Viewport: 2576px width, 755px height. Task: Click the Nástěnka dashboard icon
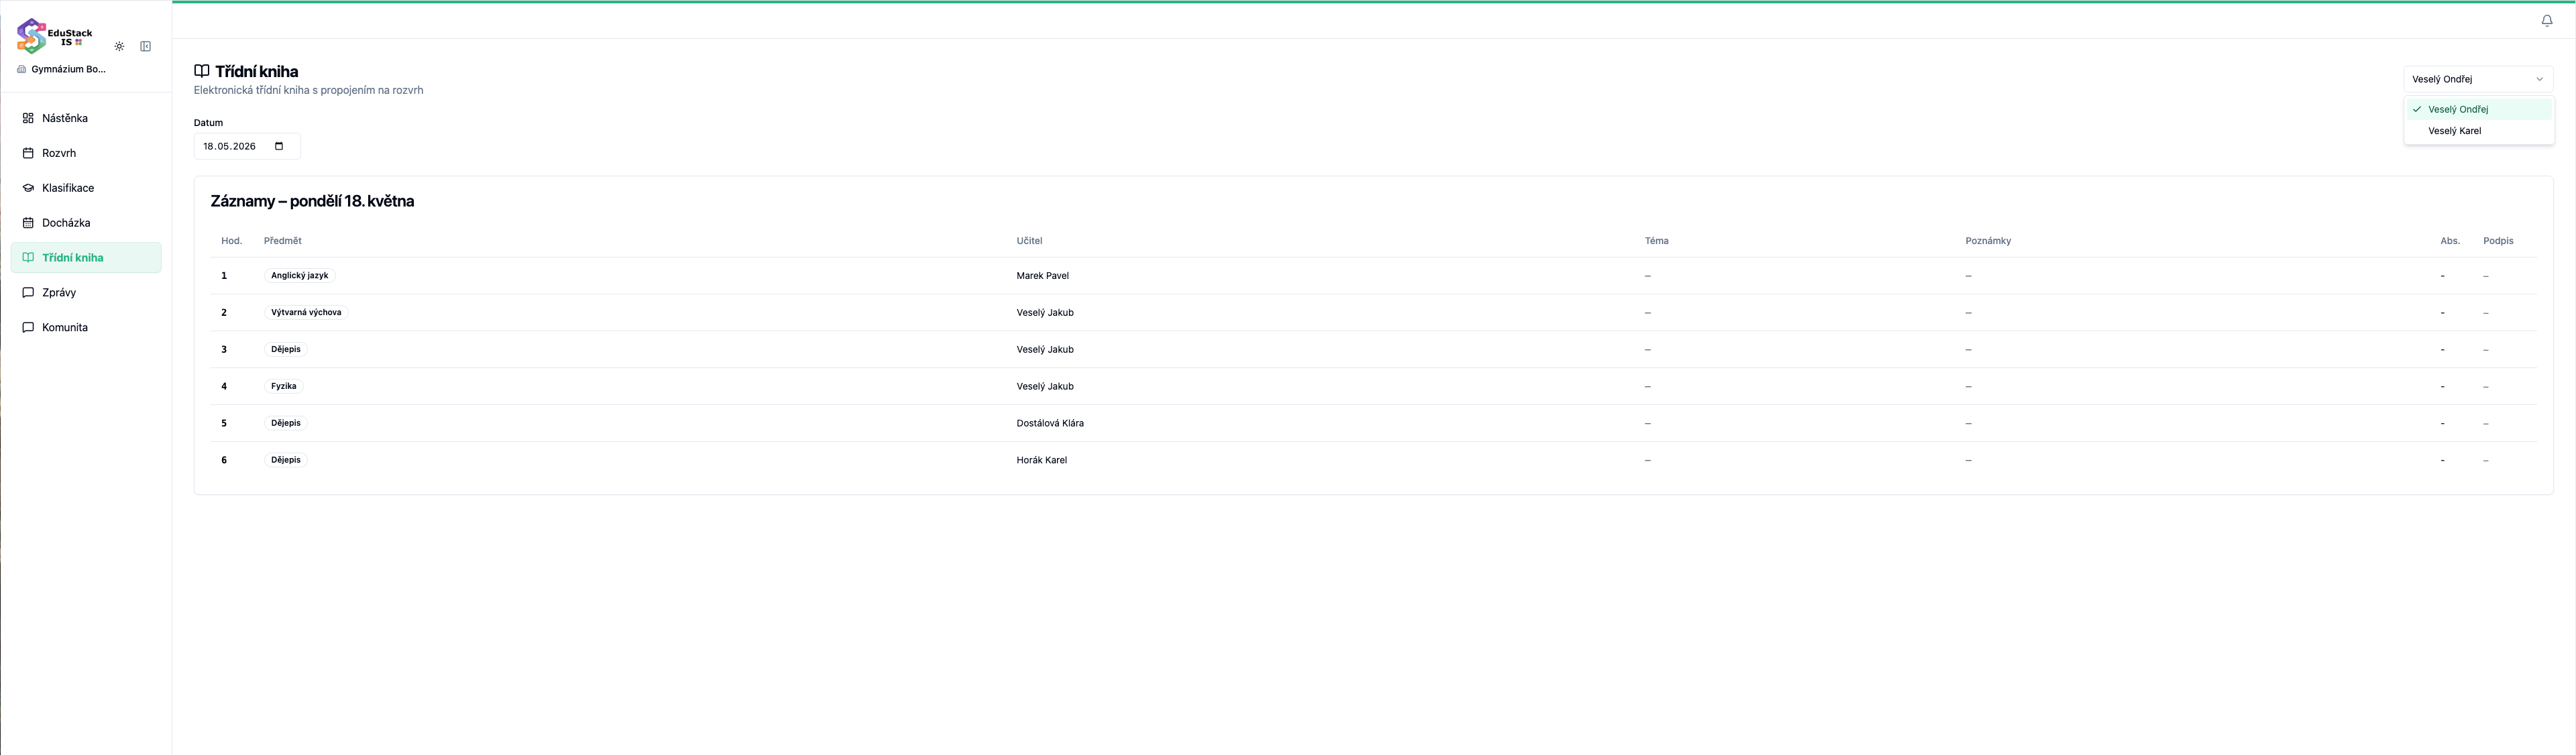[28, 118]
